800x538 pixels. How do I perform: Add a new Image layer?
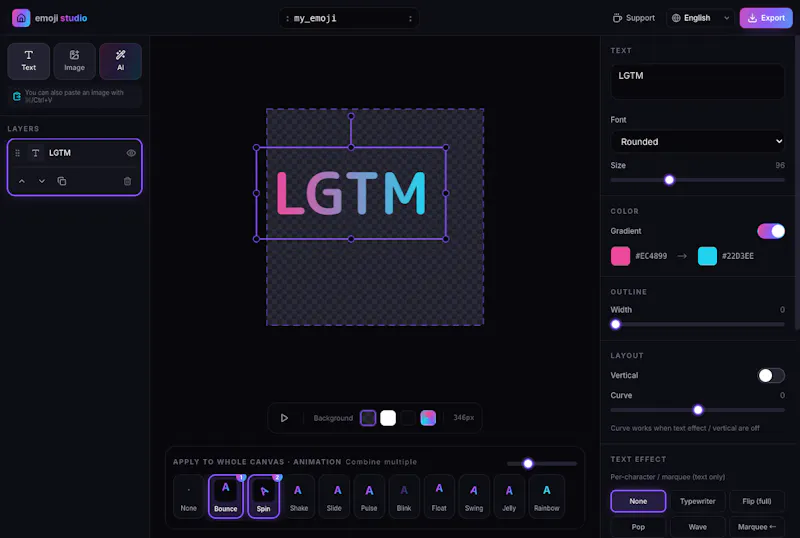pyautogui.click(x=74, y=61)
